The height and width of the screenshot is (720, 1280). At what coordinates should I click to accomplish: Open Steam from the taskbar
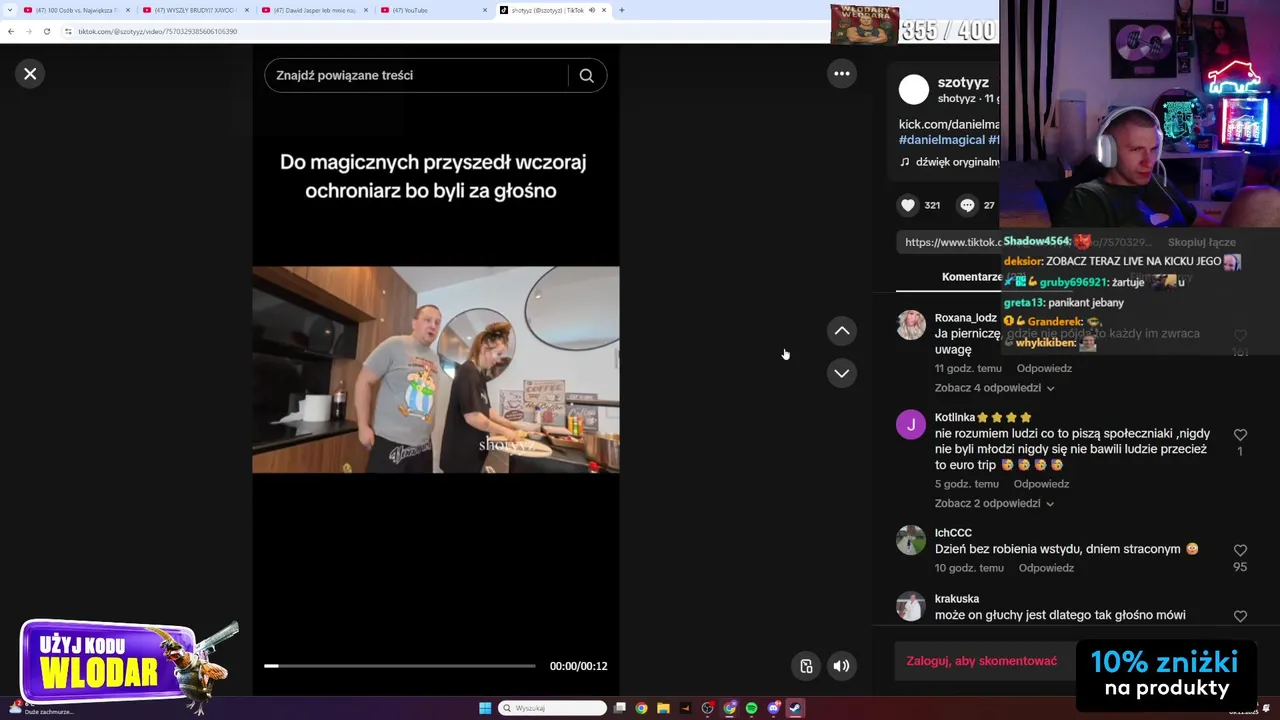795,708
